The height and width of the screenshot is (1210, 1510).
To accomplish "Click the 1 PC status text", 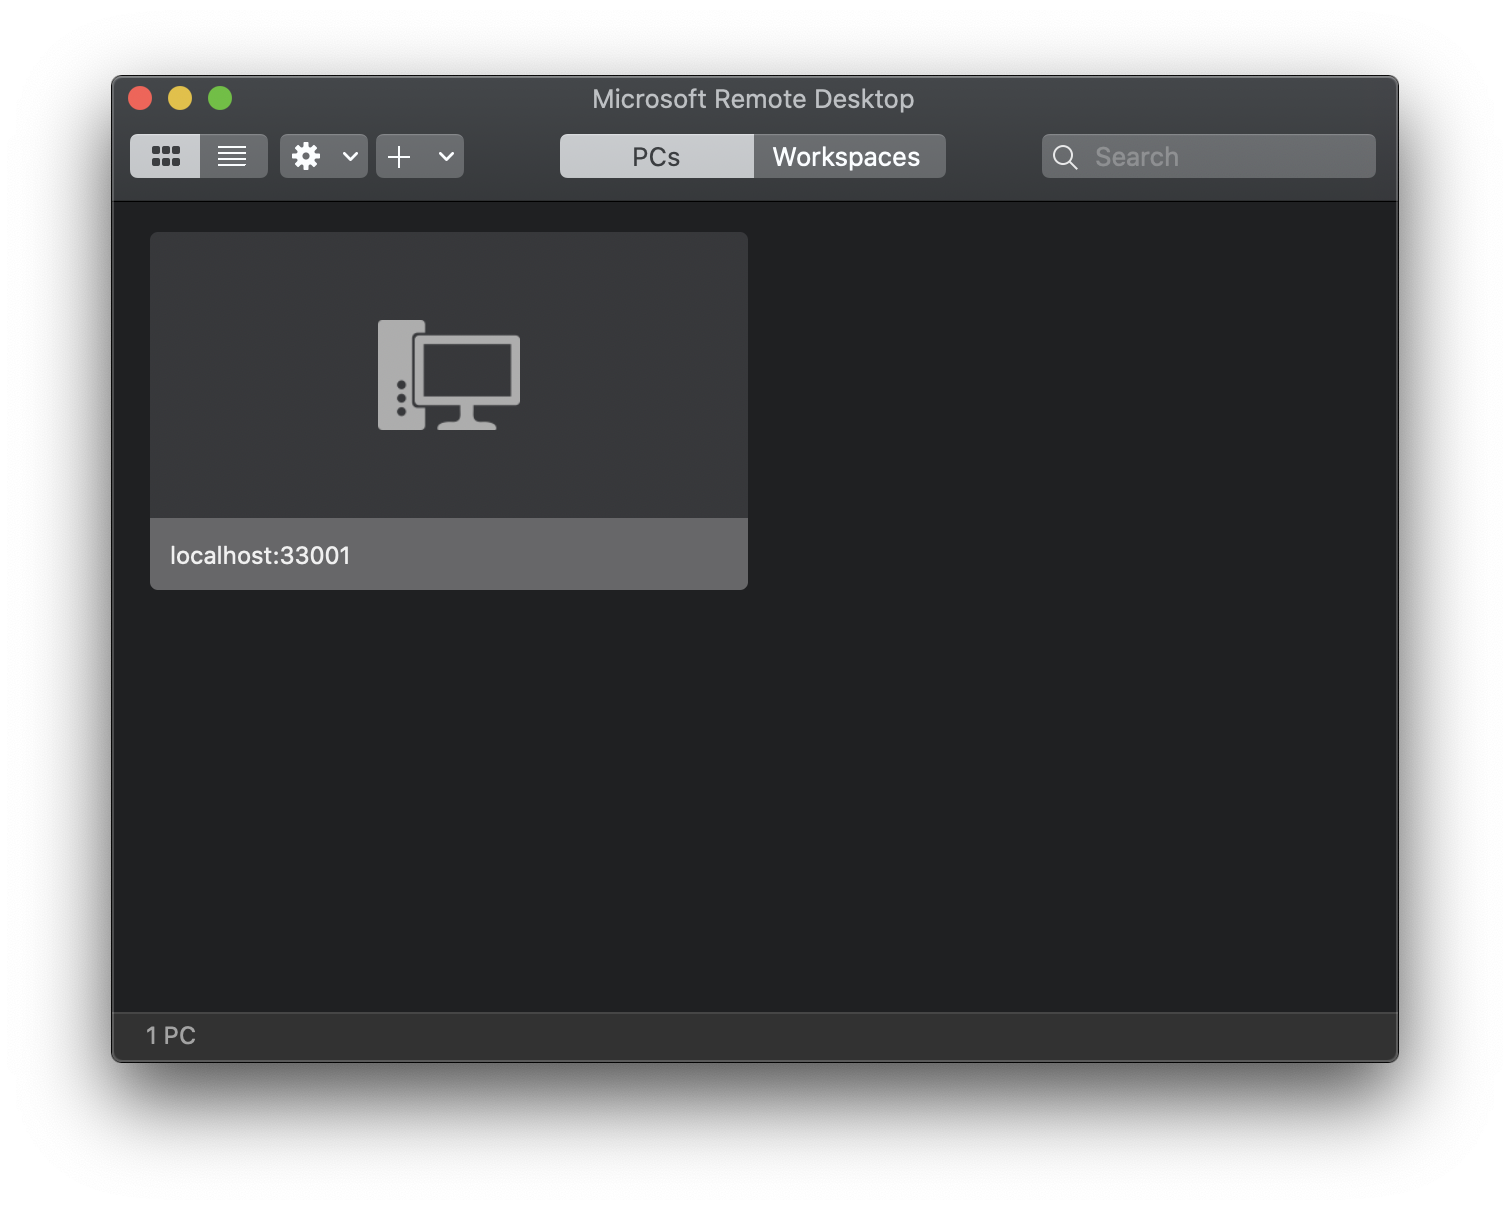I will coord(171,1035).
